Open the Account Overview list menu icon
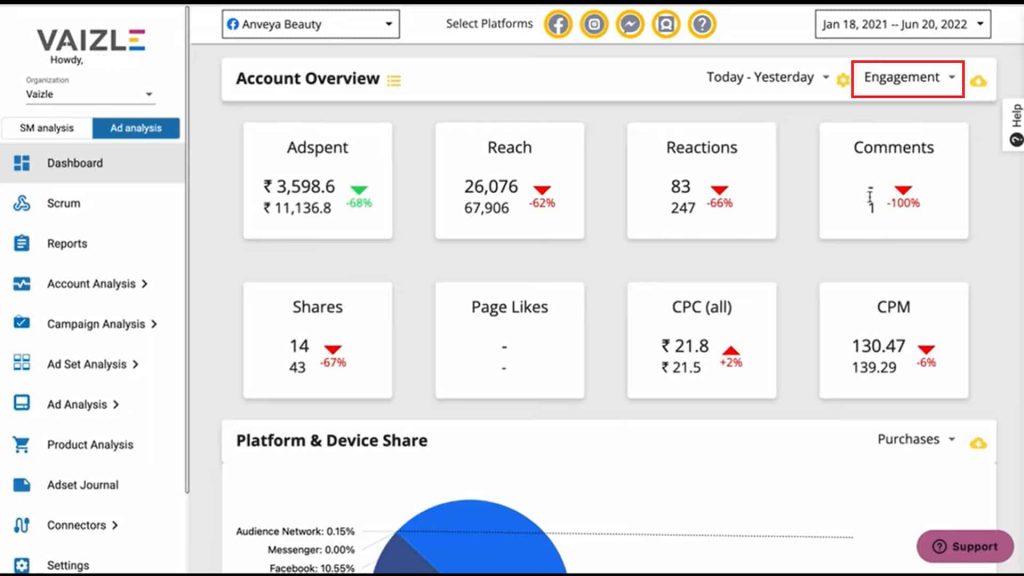1024x576 pixels. tap(394, 80)
